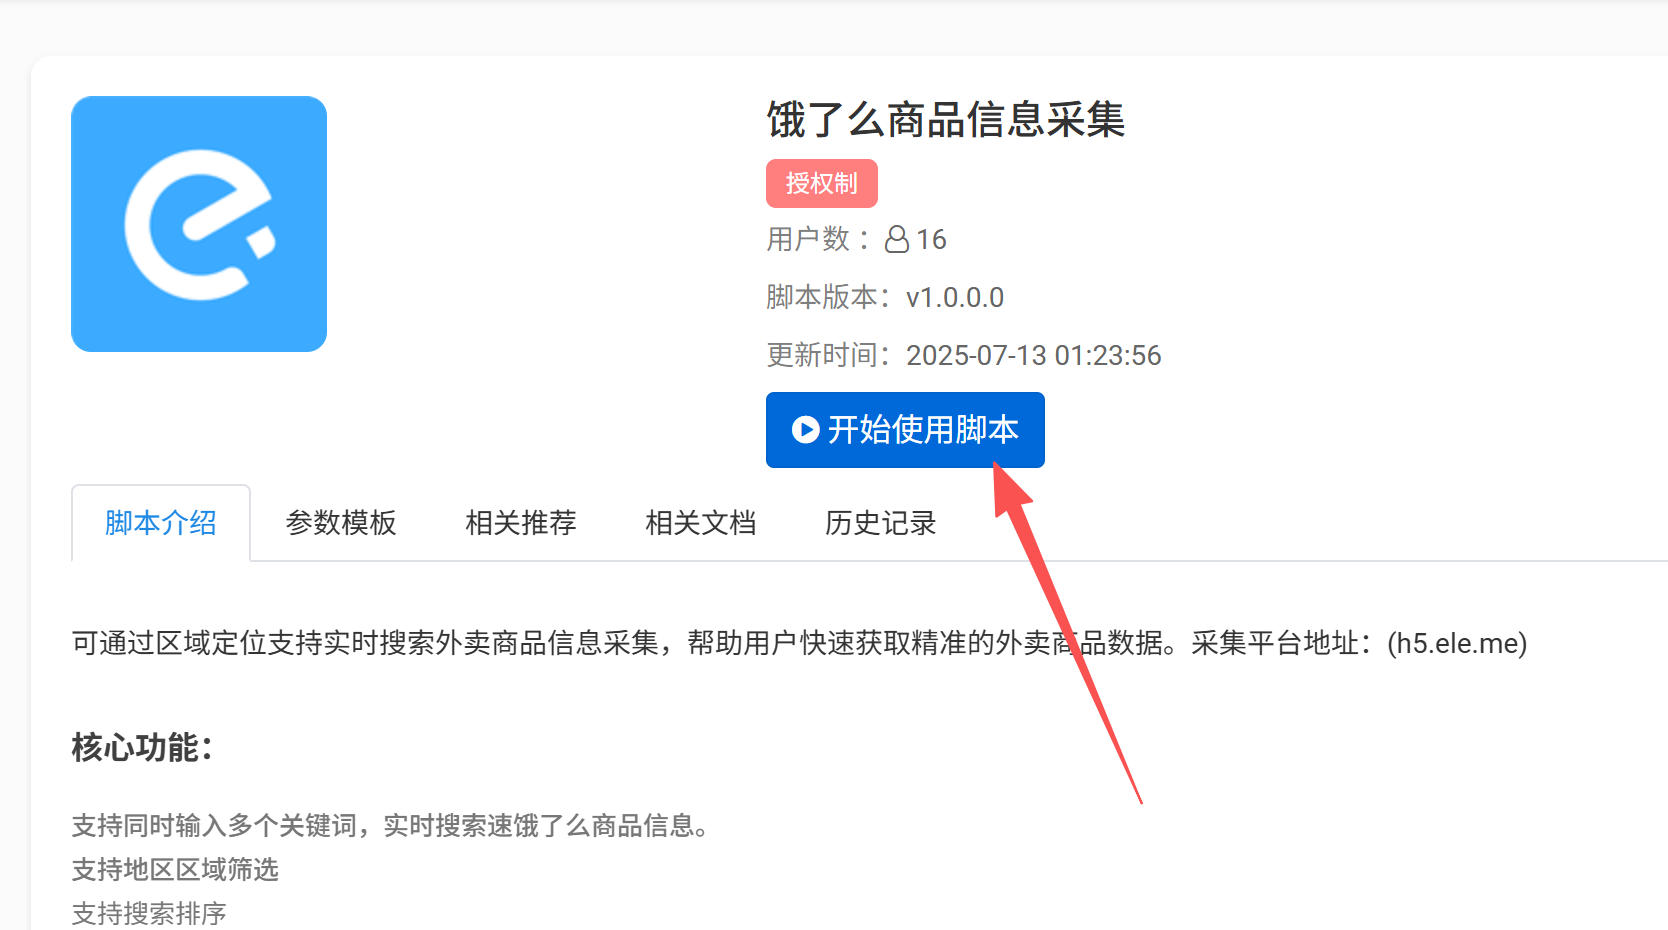
Task: Open the 脚本介绍 tab
Action: pos(161,523)
